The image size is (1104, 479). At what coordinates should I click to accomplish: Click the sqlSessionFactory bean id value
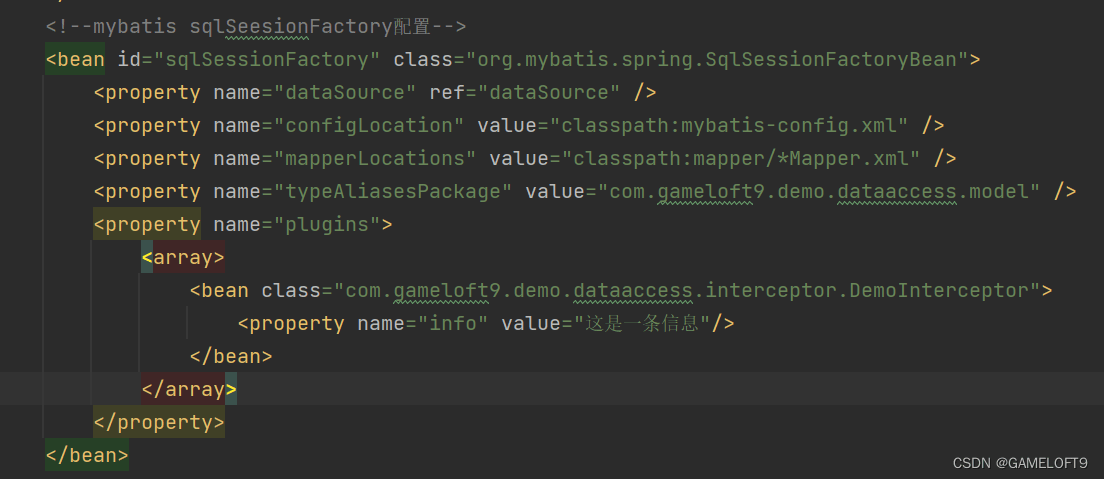[267, 60]
